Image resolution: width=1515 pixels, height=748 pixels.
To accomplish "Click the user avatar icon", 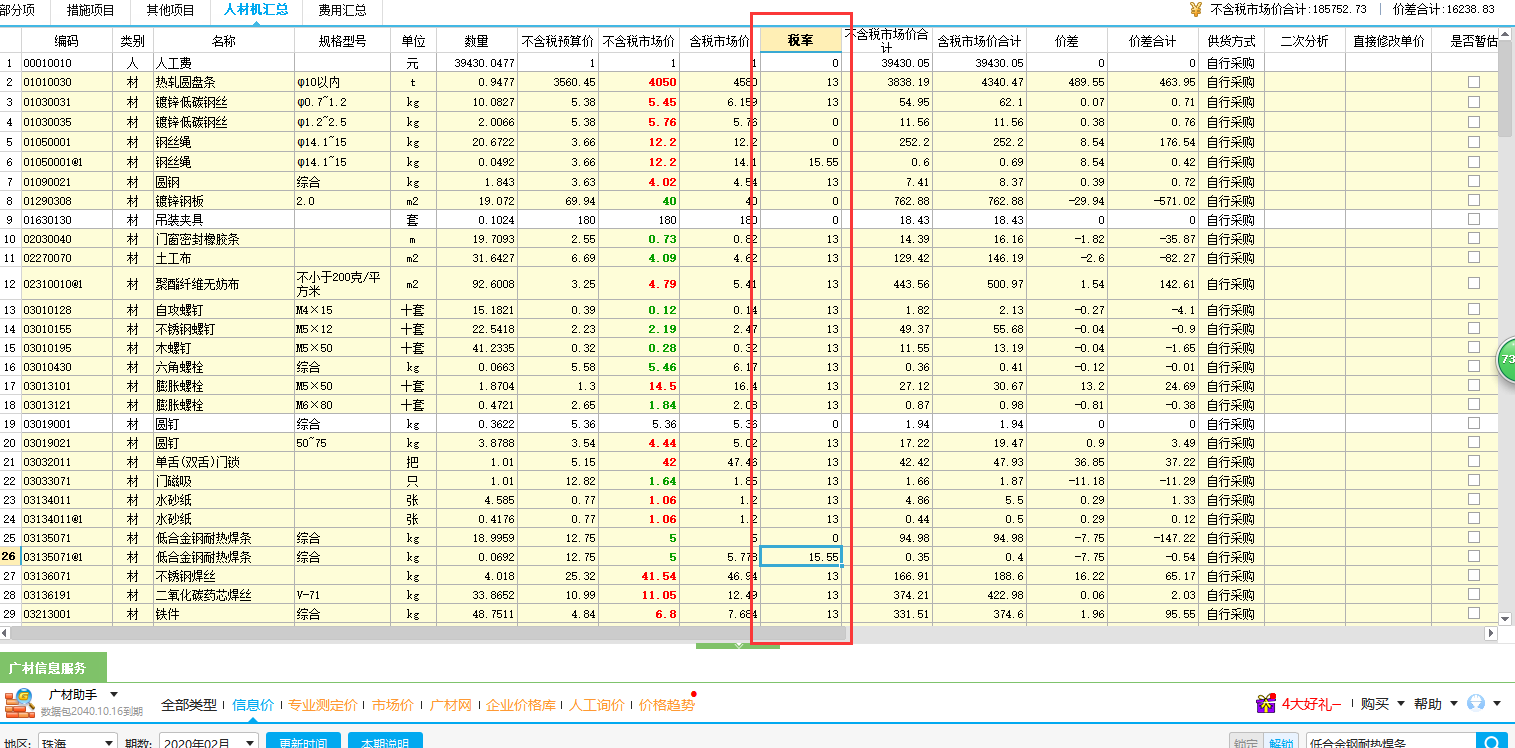I will pos(1476,703).
